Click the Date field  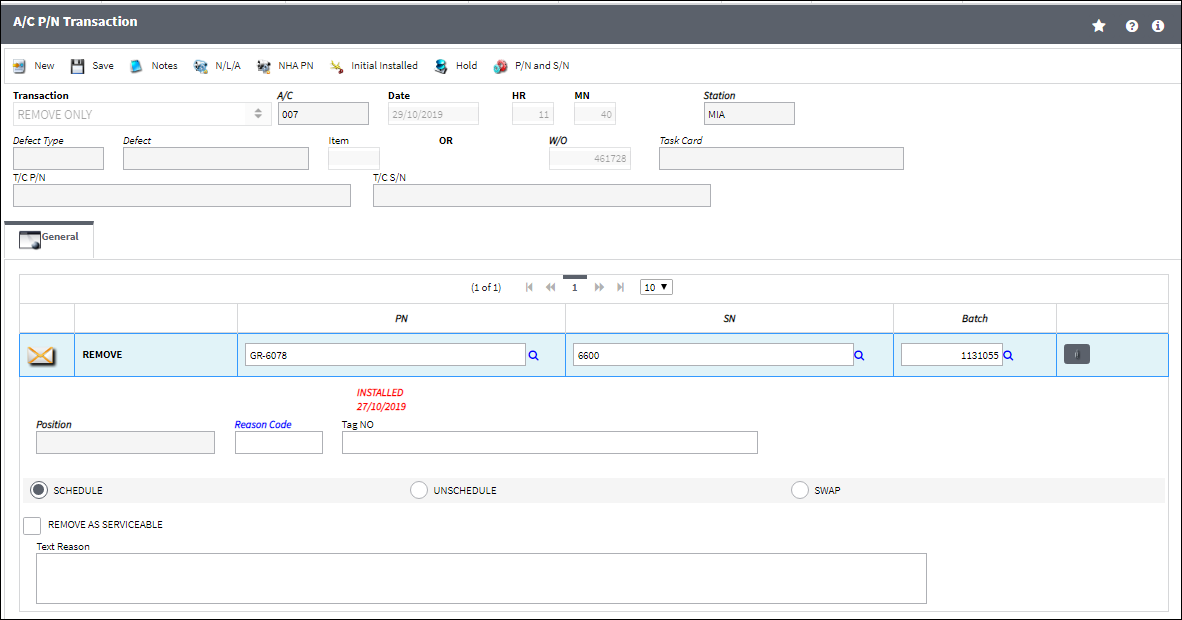[x=433, y=114]
